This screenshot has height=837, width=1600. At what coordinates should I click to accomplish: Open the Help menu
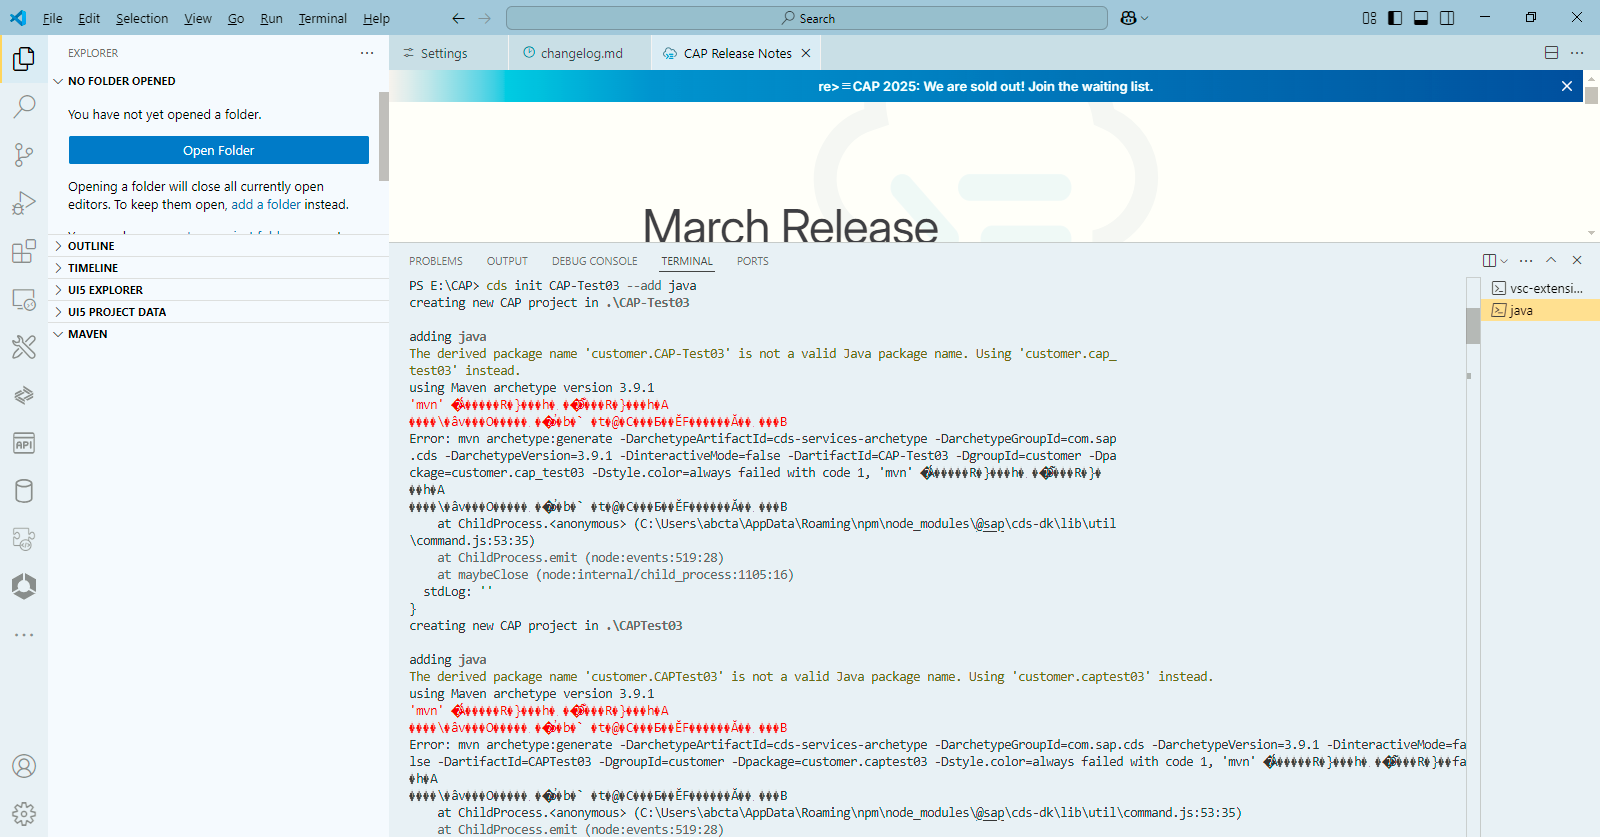(376, 18)
